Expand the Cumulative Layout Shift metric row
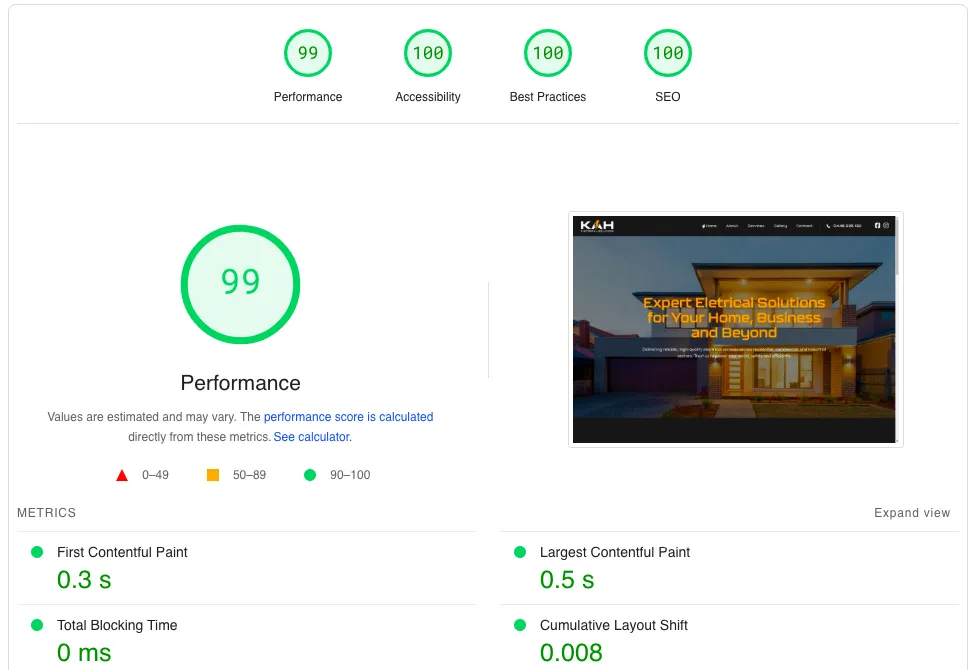This screenshot has height=670, width=974. [x=613, y=625]
